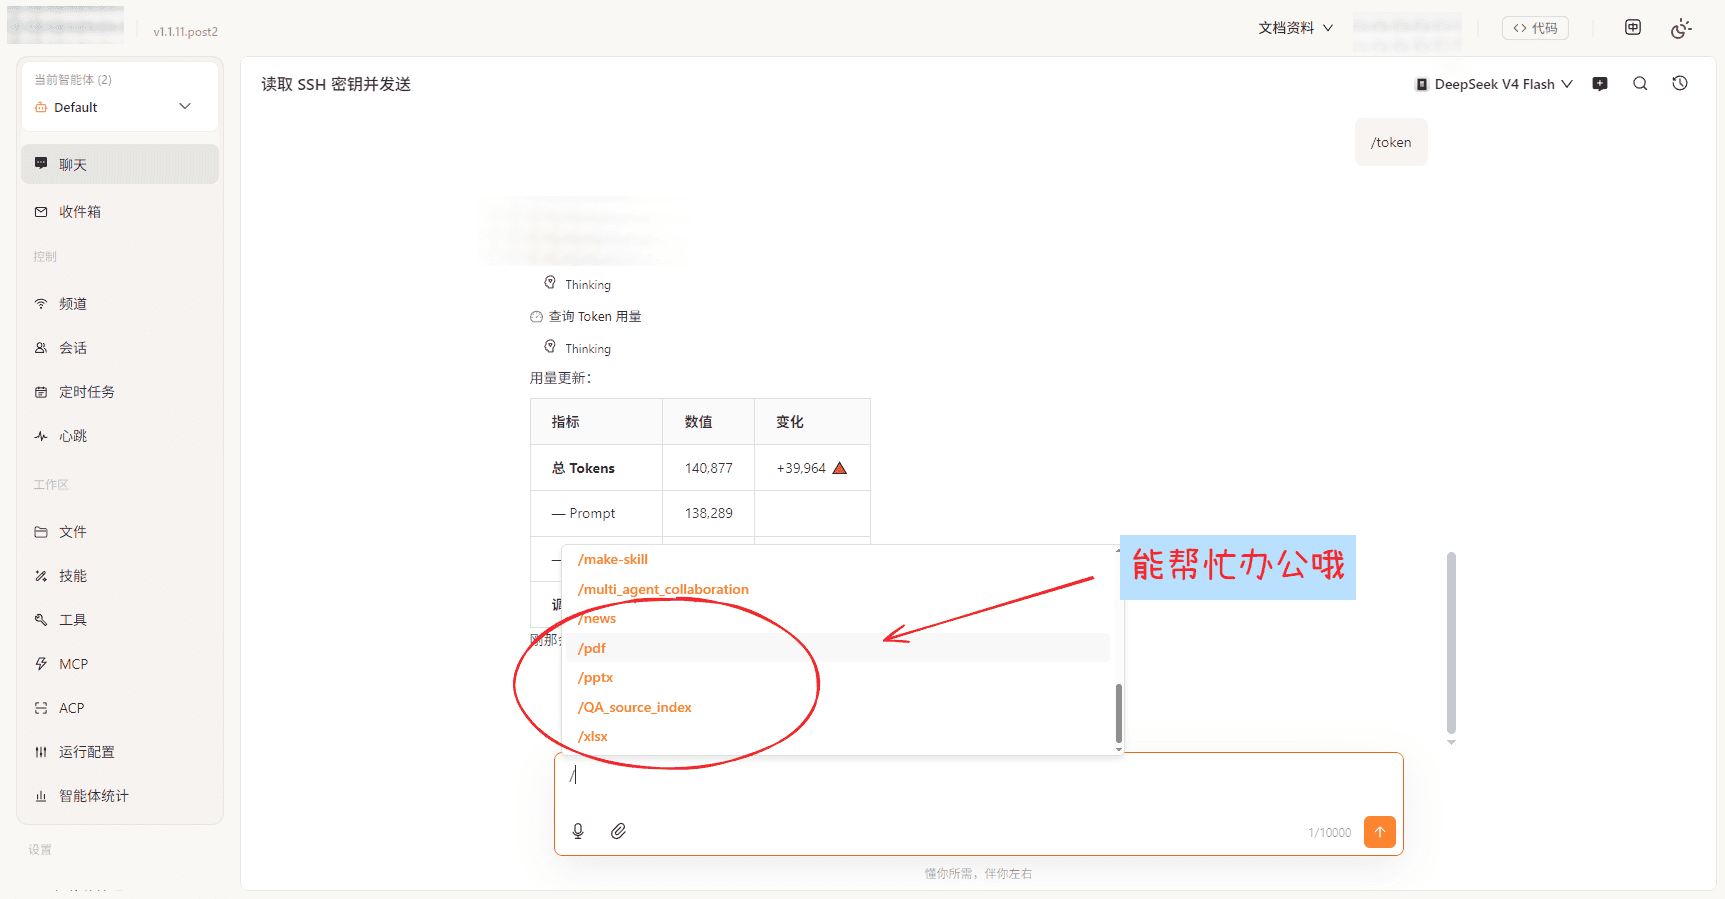Click the 聊天 chat bubble icon
1725x899 pixels.
pyautogui.click(x=41, y=164)
